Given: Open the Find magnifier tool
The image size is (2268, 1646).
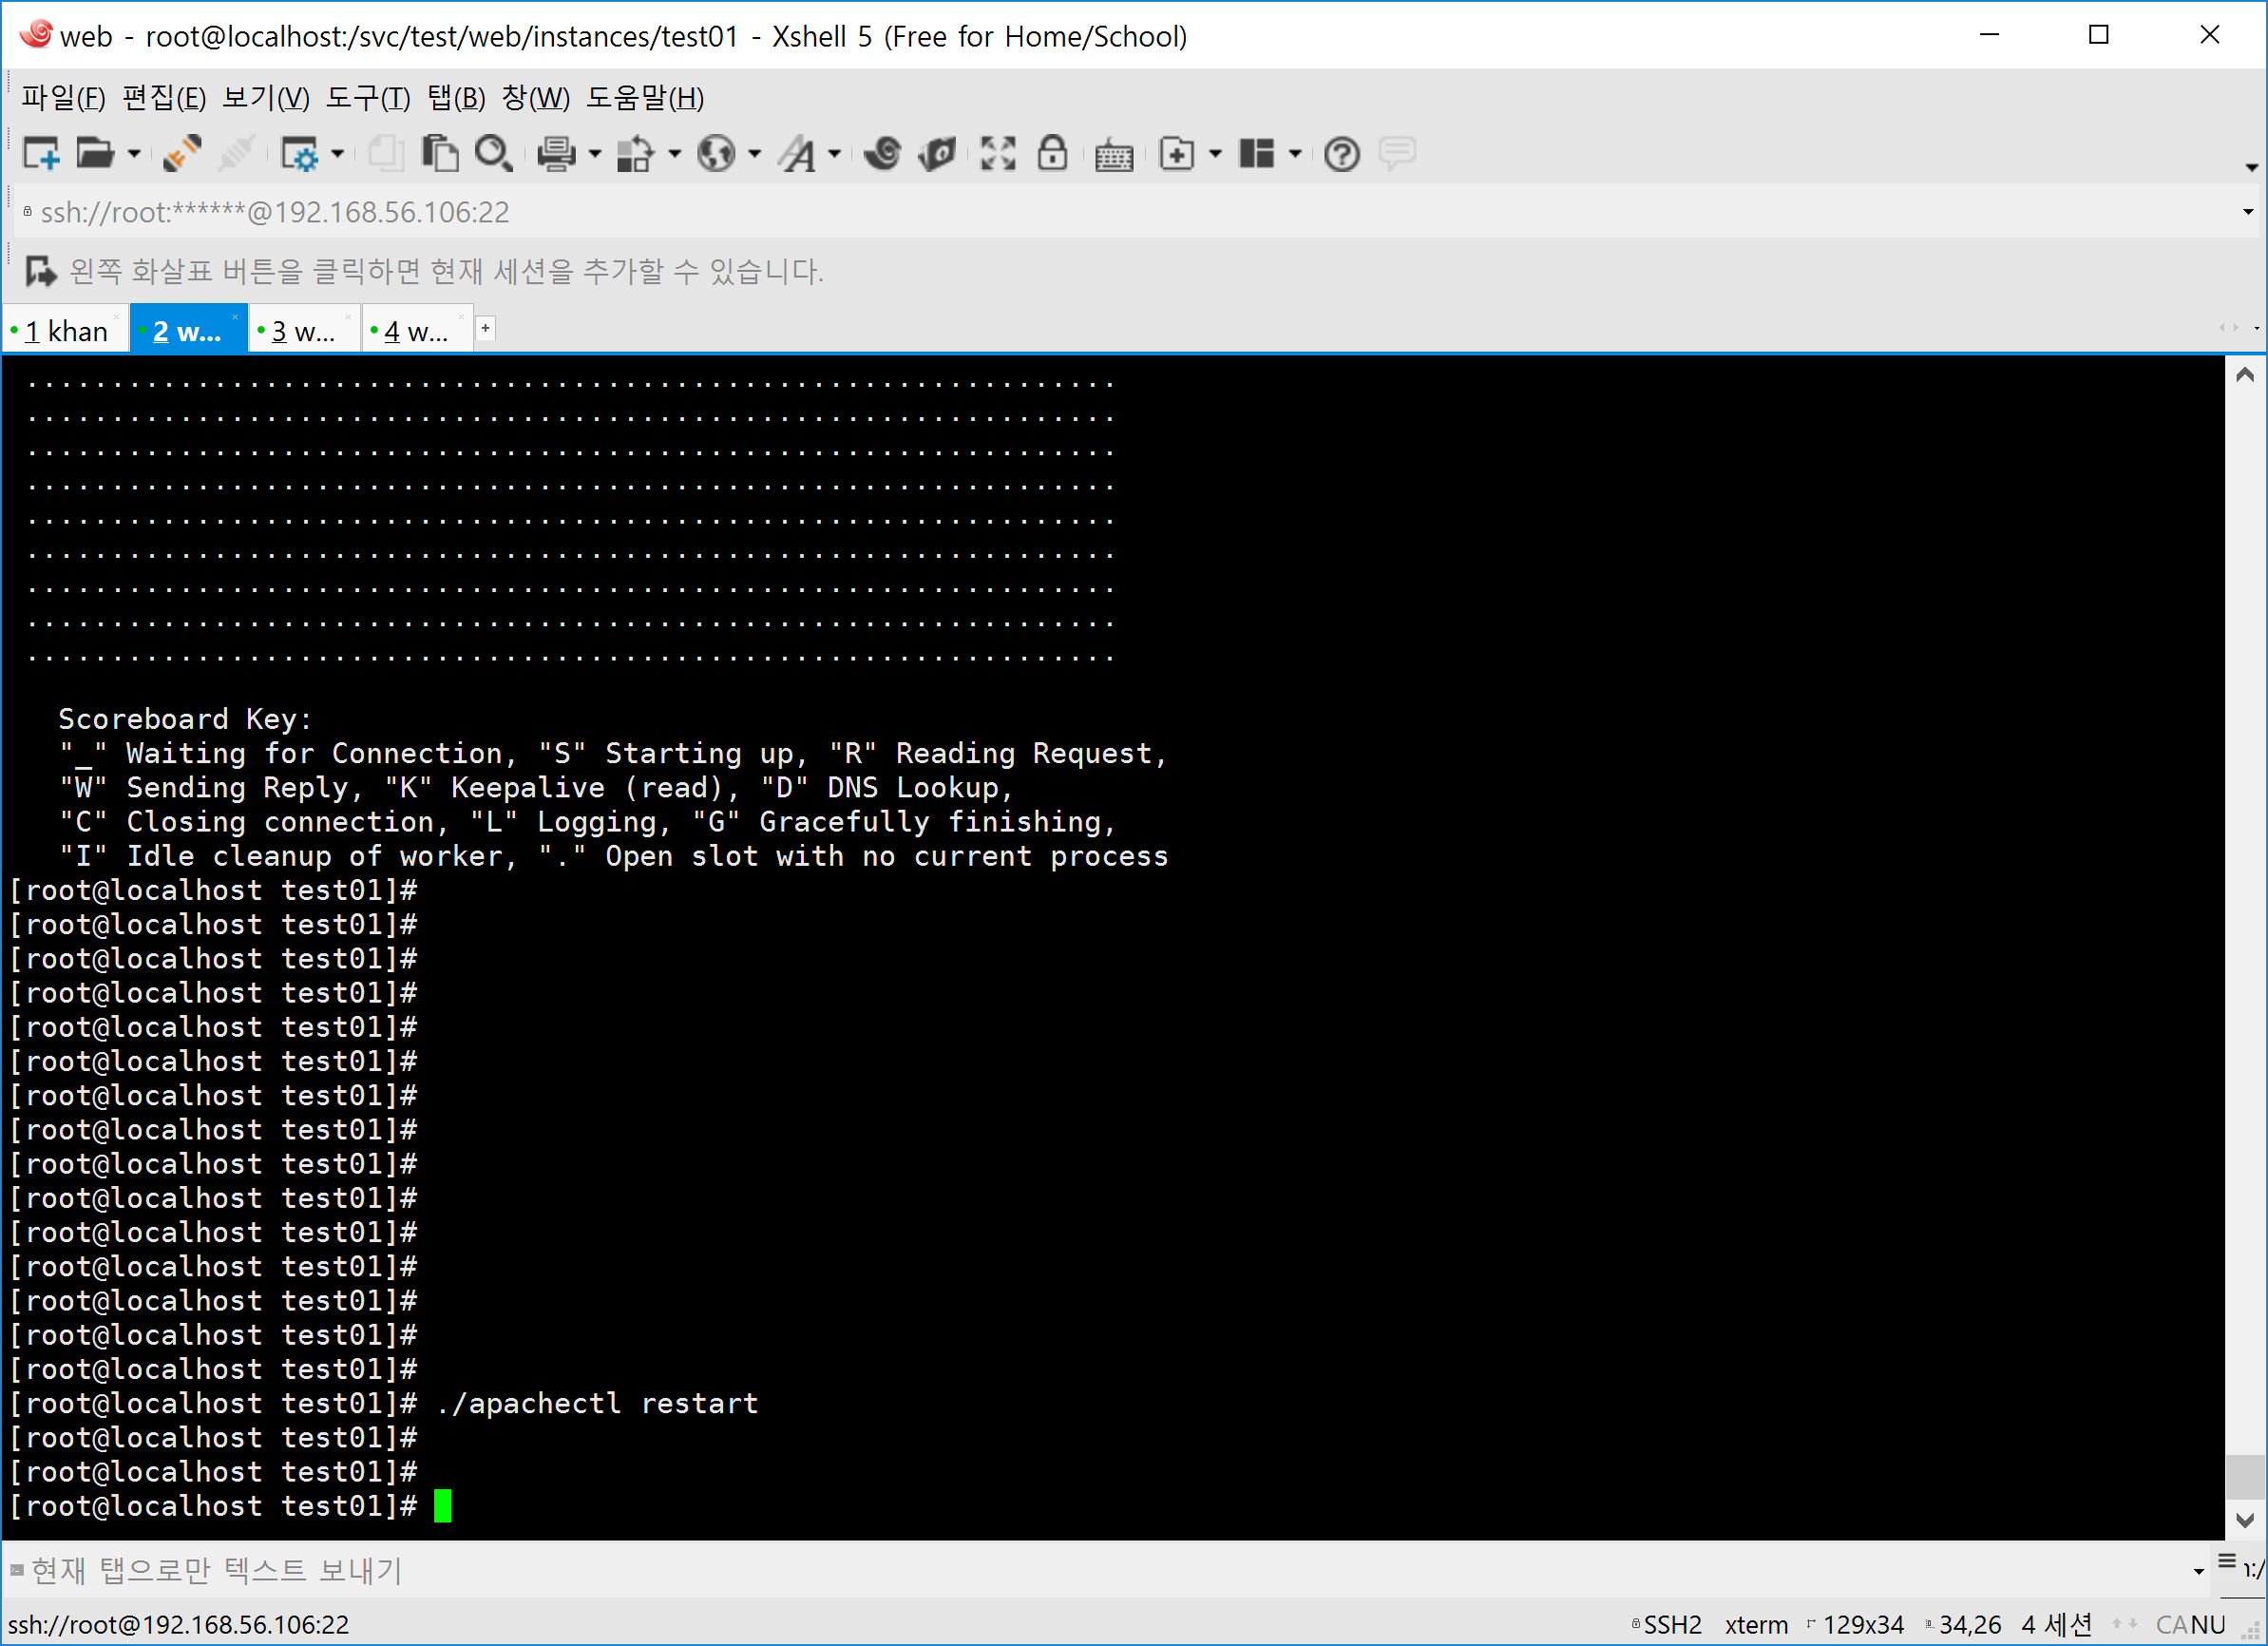Looking at the screenshot, I should [x=493, y=154].
